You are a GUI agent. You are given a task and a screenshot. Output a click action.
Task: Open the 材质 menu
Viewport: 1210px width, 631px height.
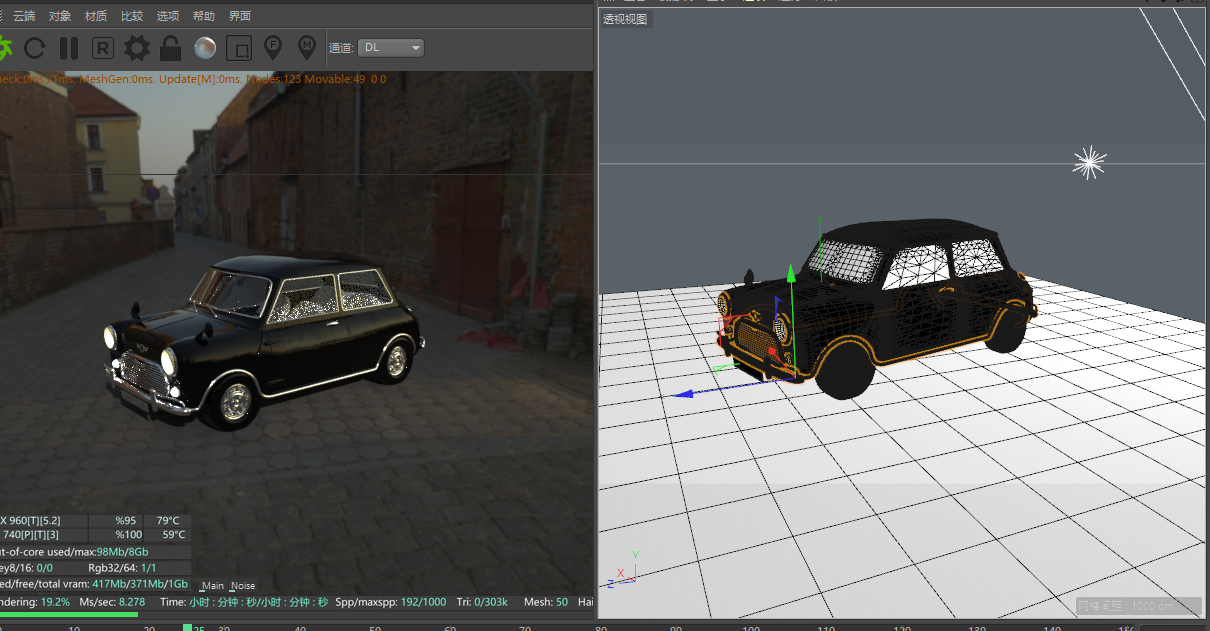click(96, 16)
